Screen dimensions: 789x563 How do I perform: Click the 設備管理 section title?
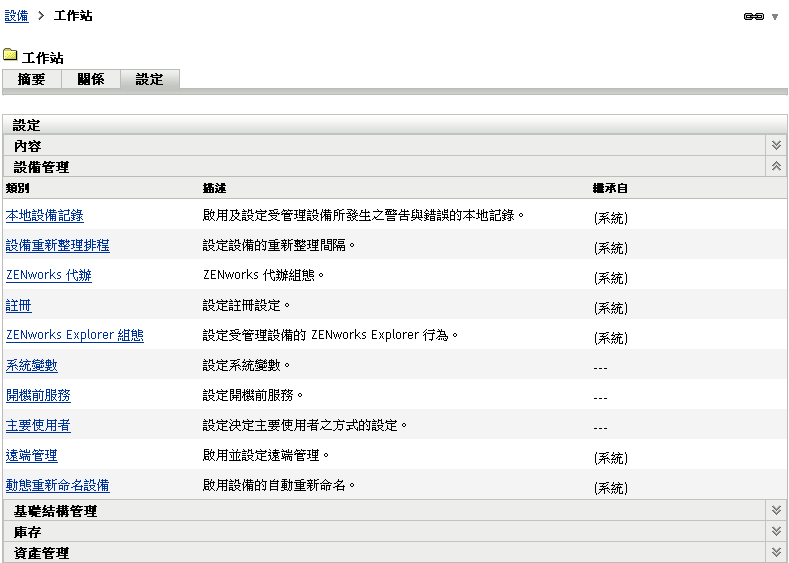pos(41,167)
